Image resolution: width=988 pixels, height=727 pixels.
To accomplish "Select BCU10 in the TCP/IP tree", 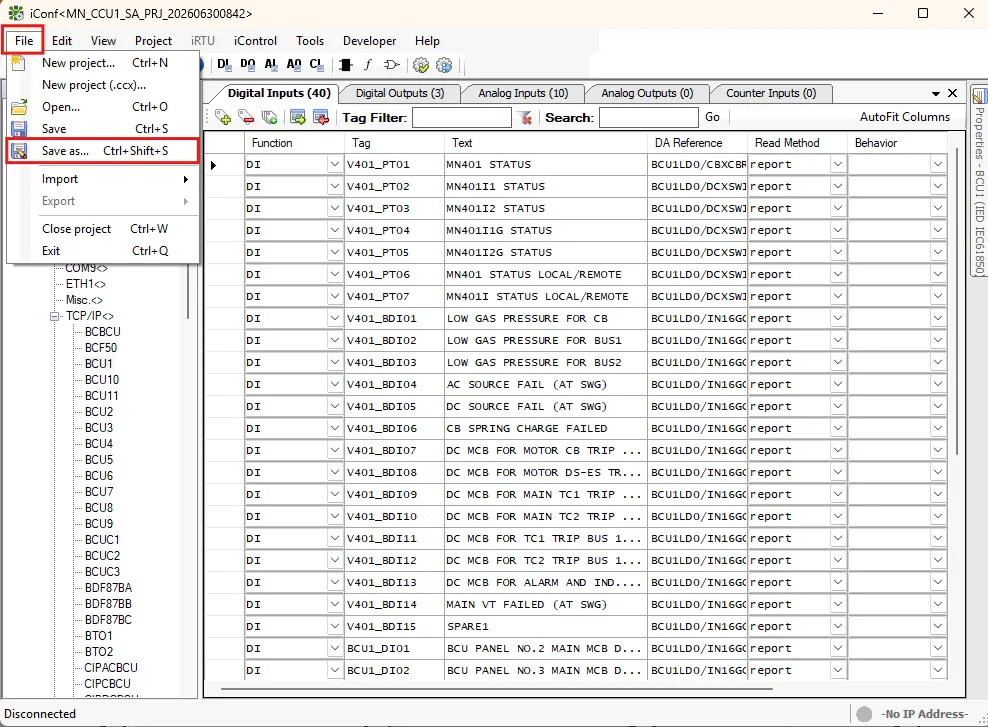I will pos(102,380).
